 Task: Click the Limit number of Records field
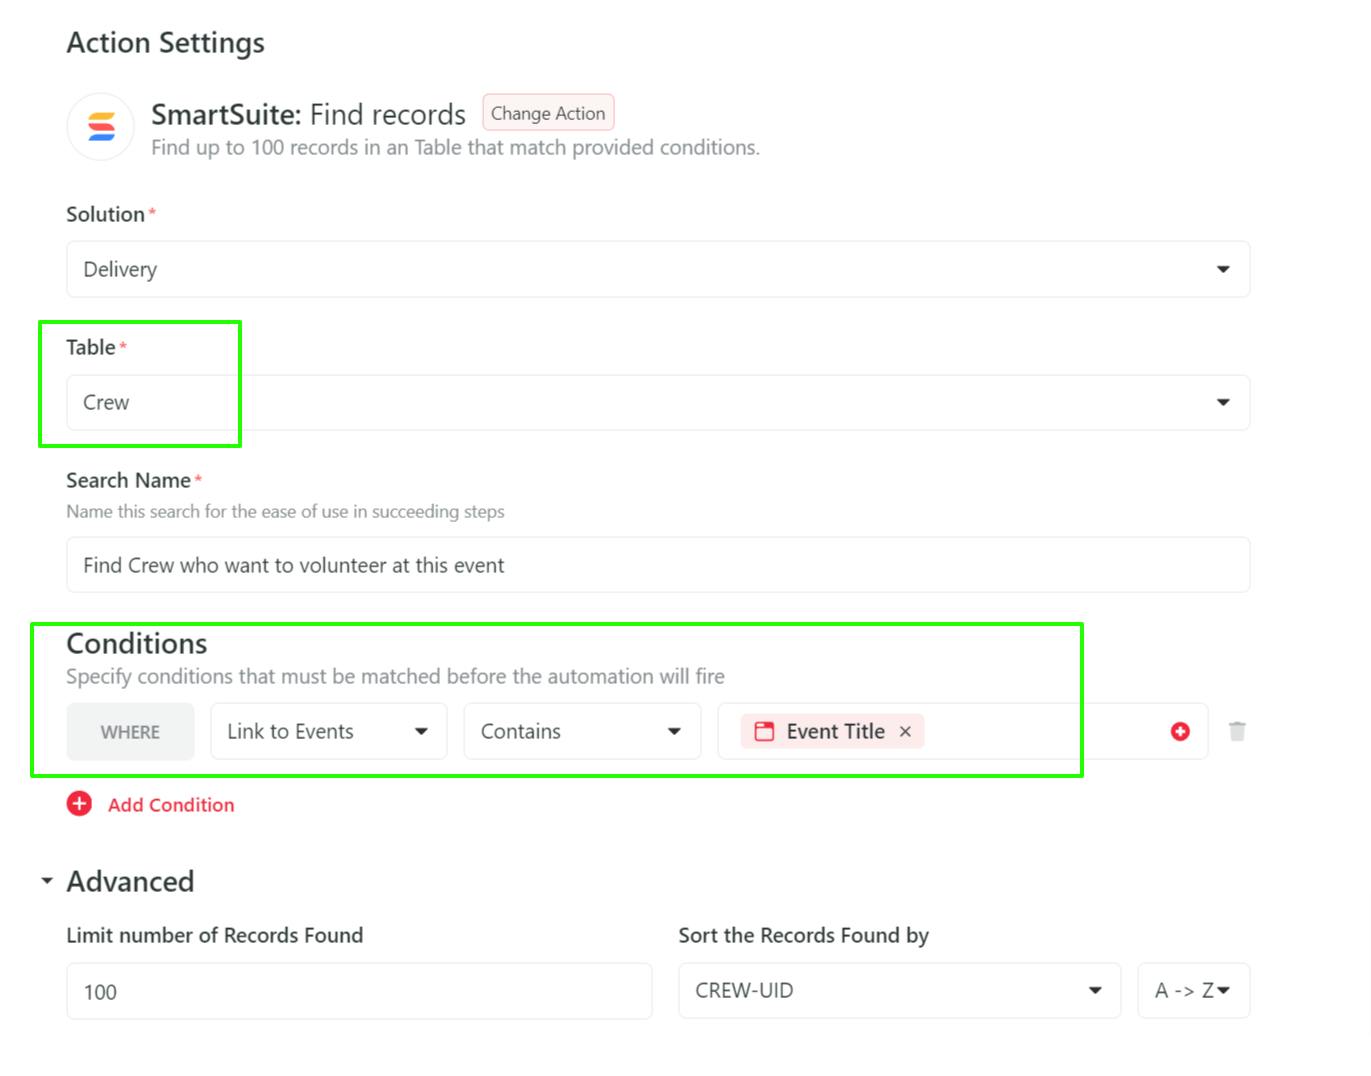[359, 991]
